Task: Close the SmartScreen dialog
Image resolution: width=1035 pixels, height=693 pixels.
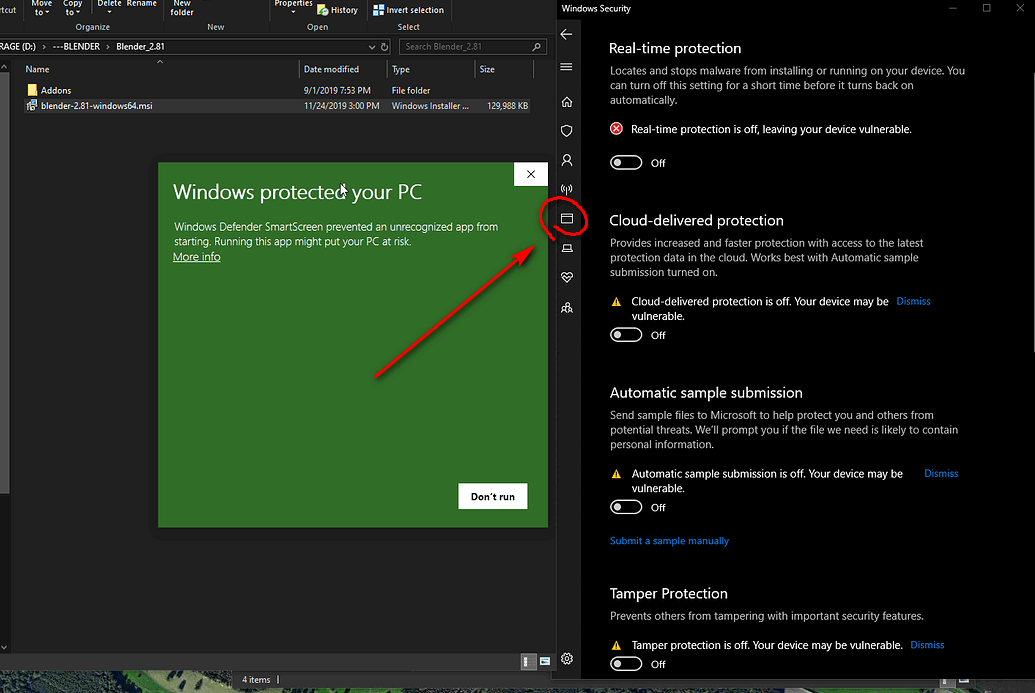Action: [531, 174]
